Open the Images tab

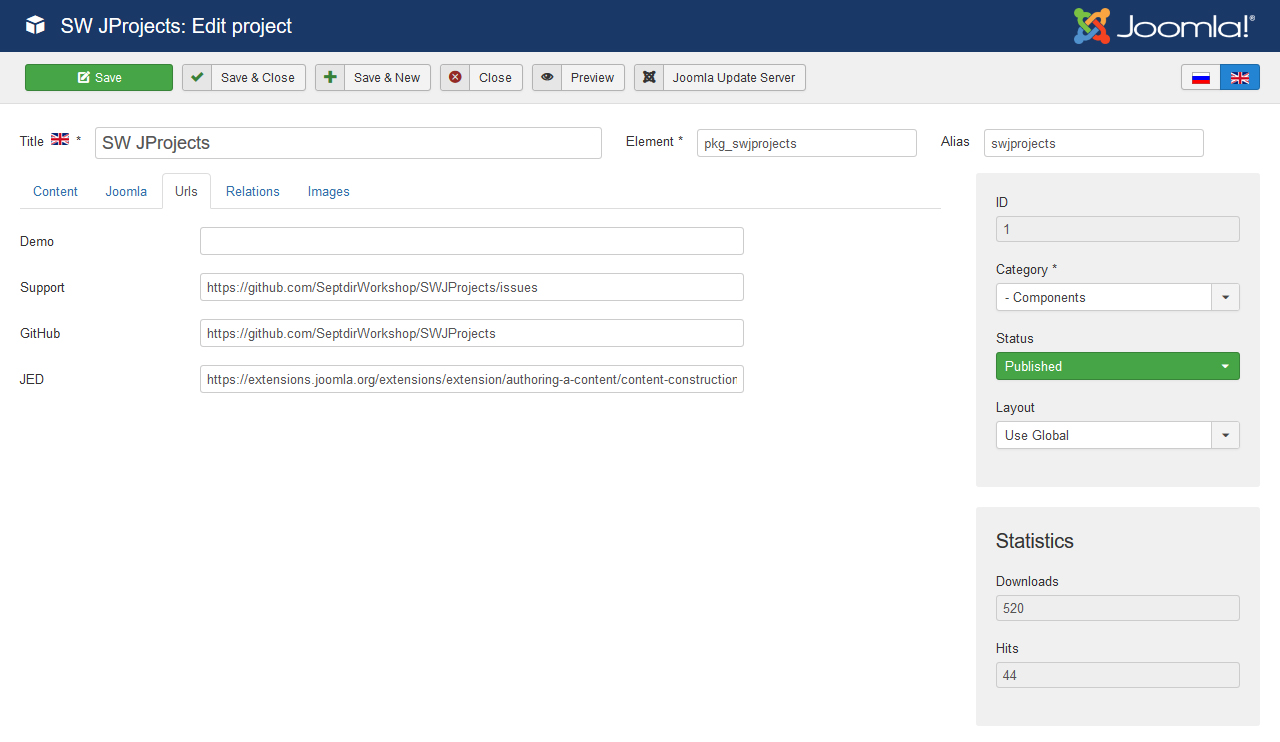click(329, 191)
